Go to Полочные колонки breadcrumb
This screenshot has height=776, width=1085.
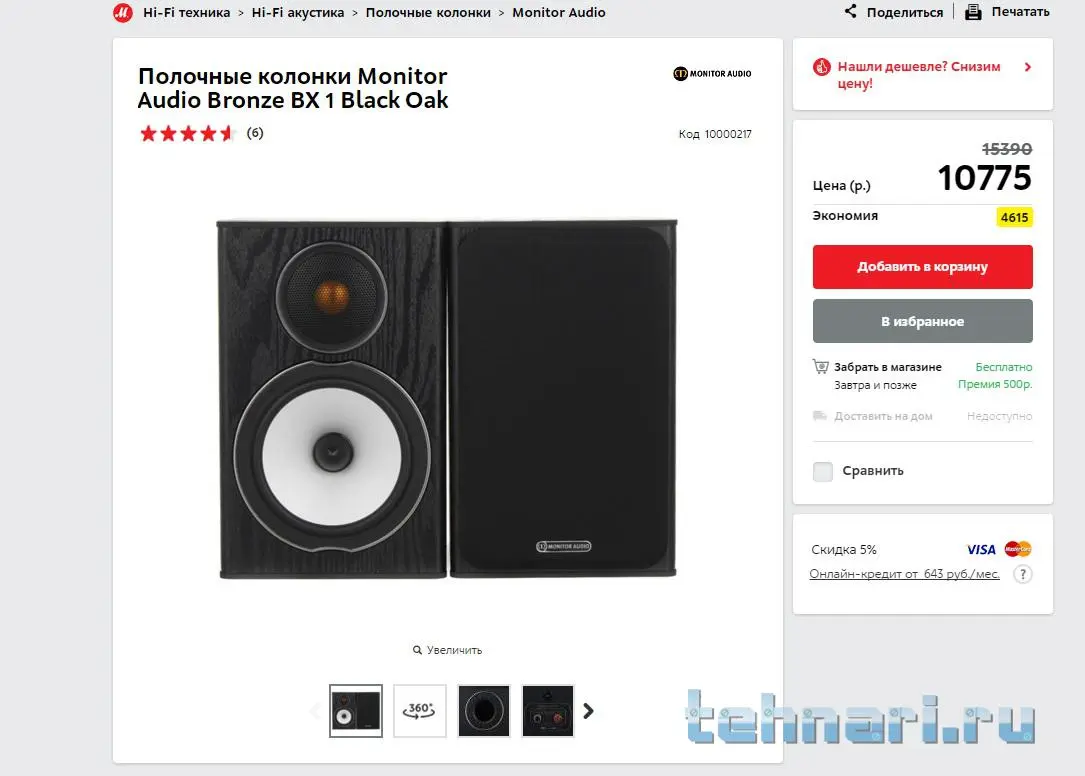point(428,12)
